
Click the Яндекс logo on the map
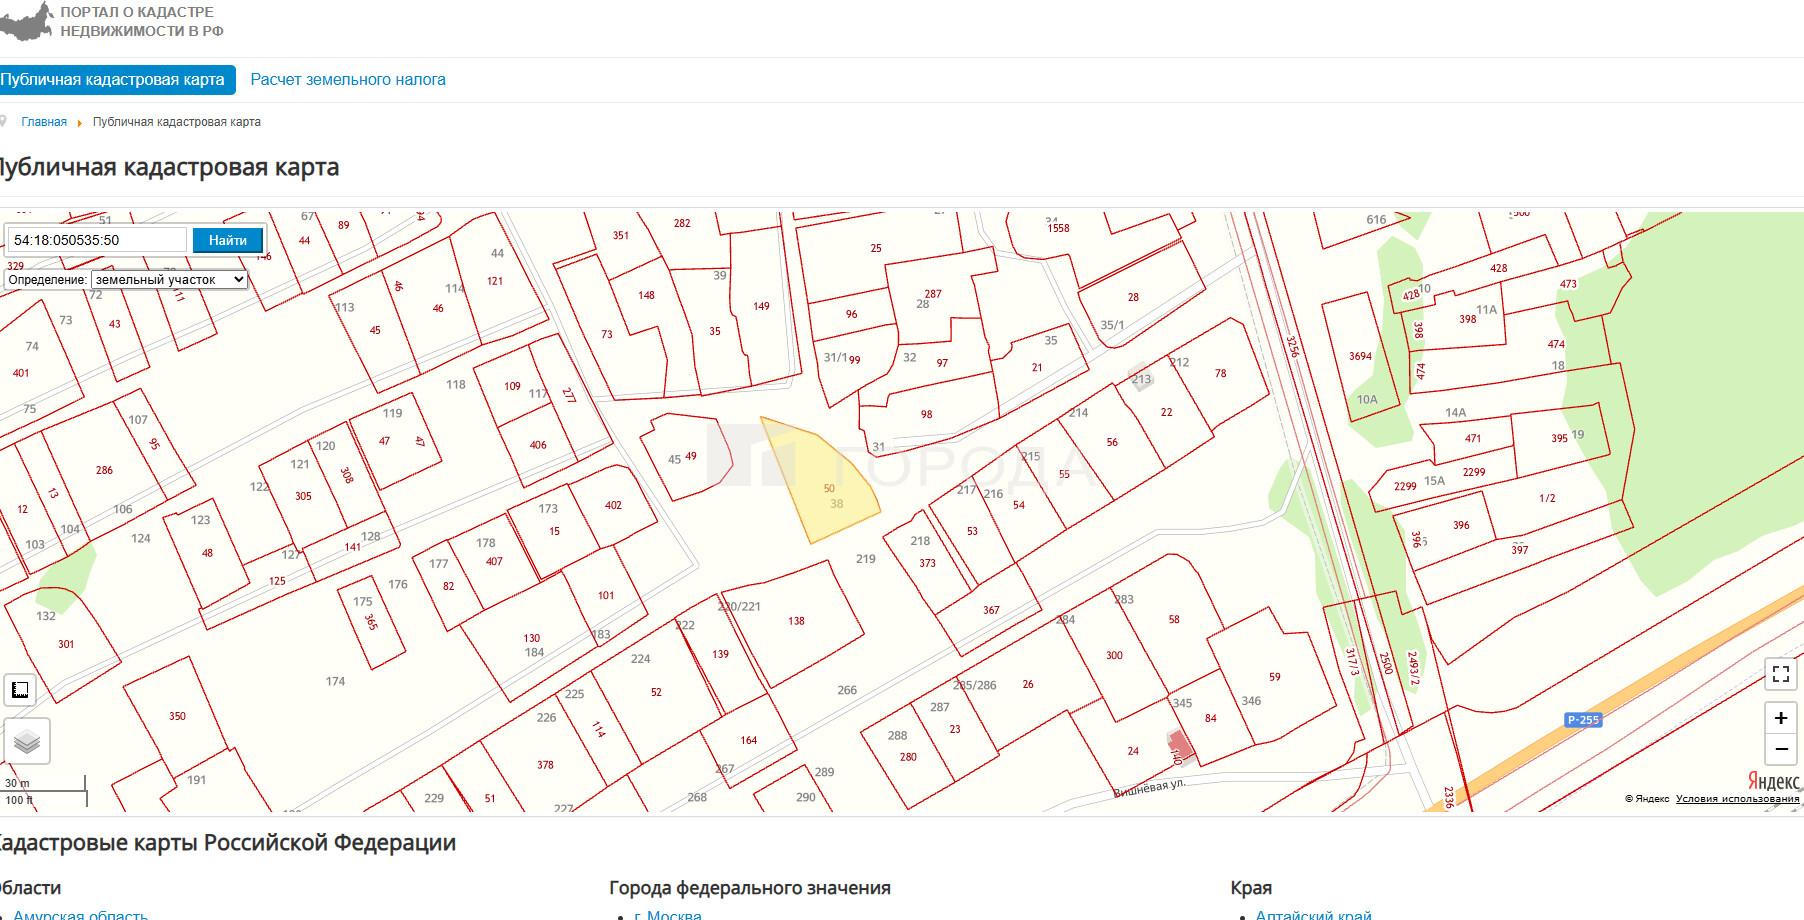click(x=1773, y=781)
